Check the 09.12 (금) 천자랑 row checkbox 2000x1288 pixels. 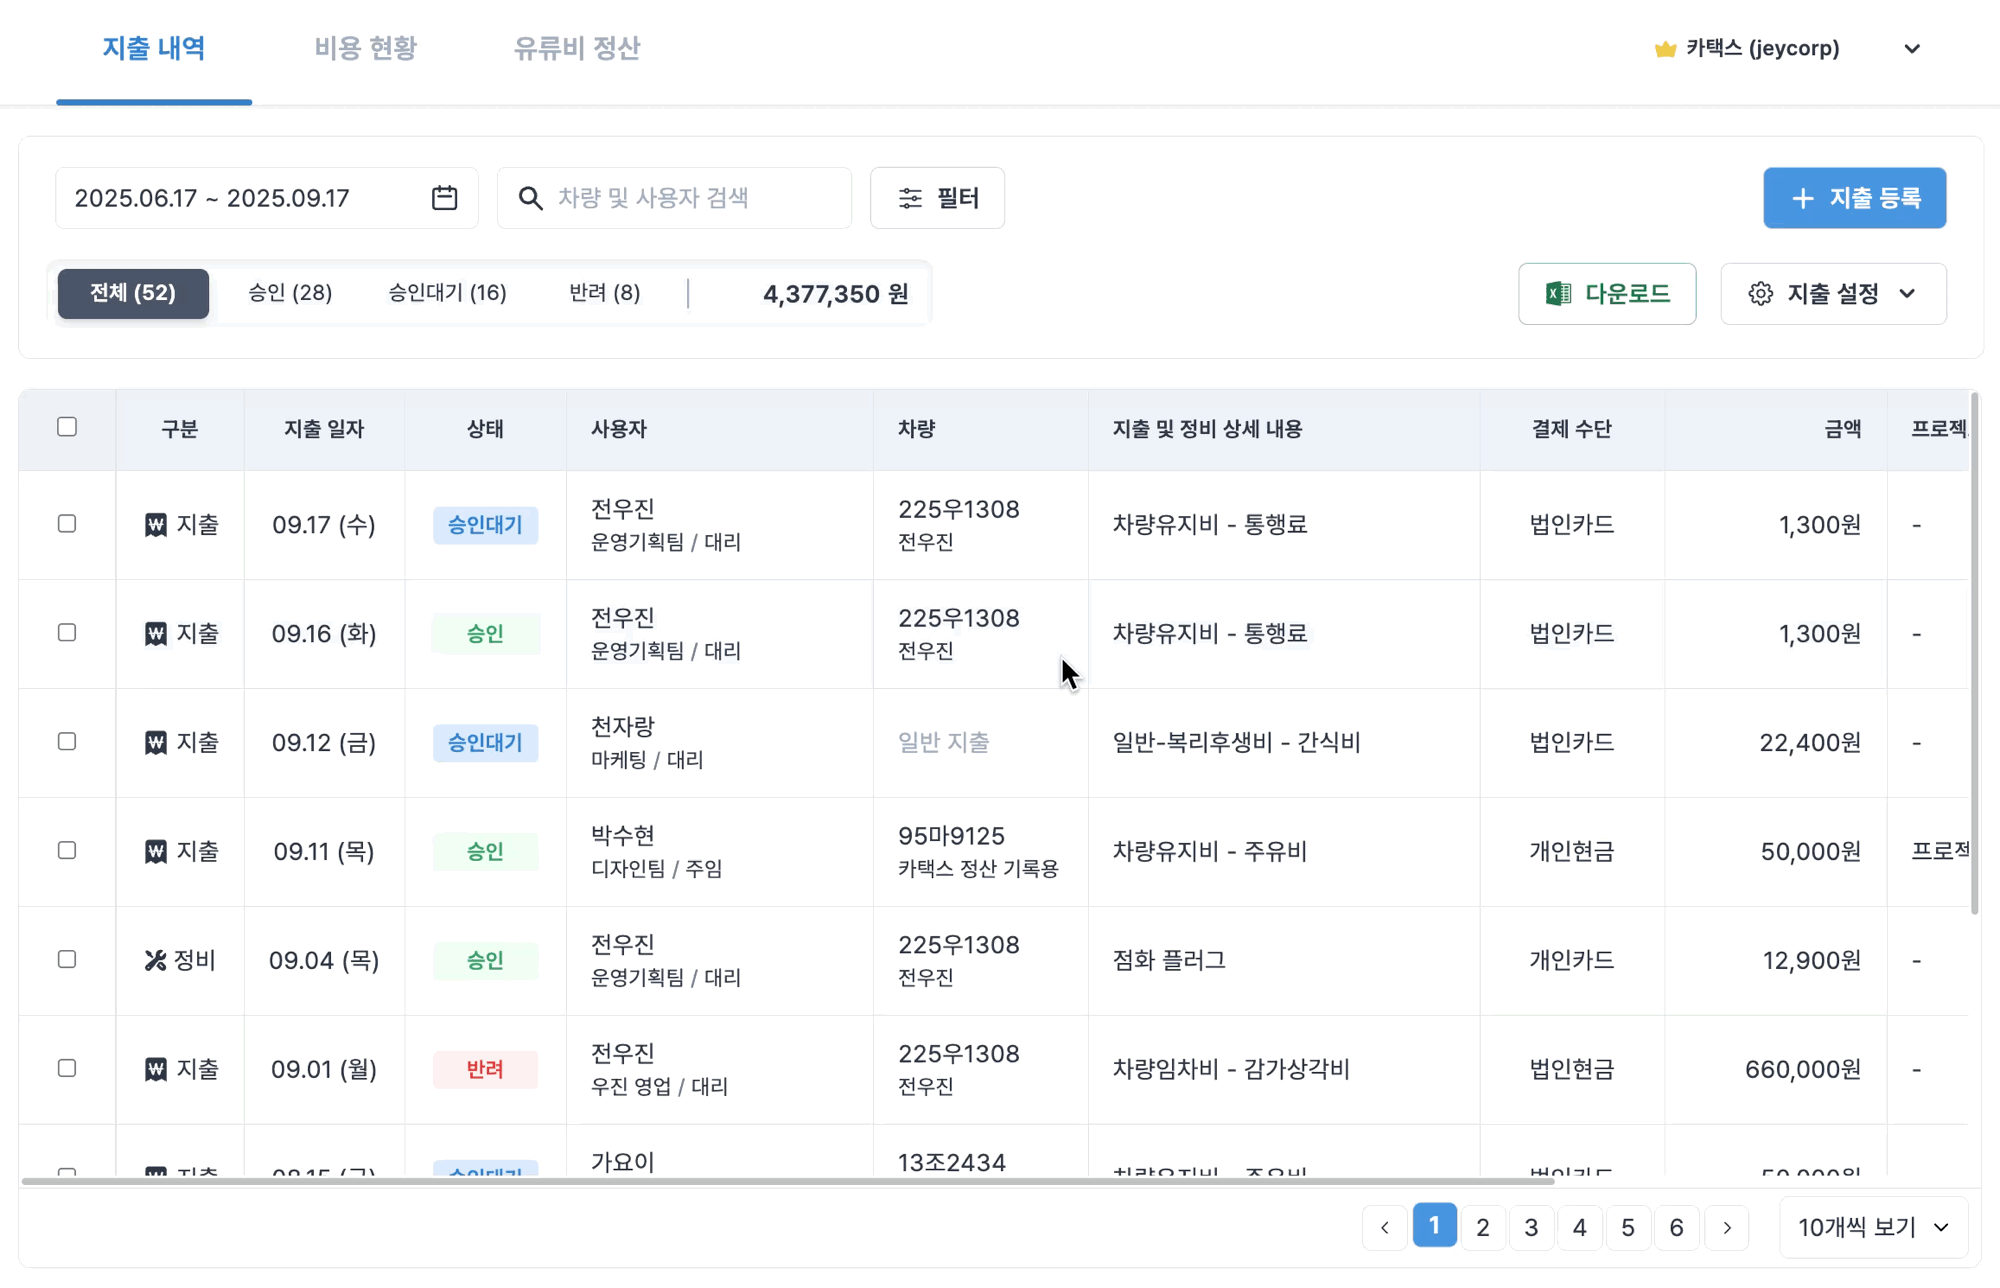tap(67, 742)
